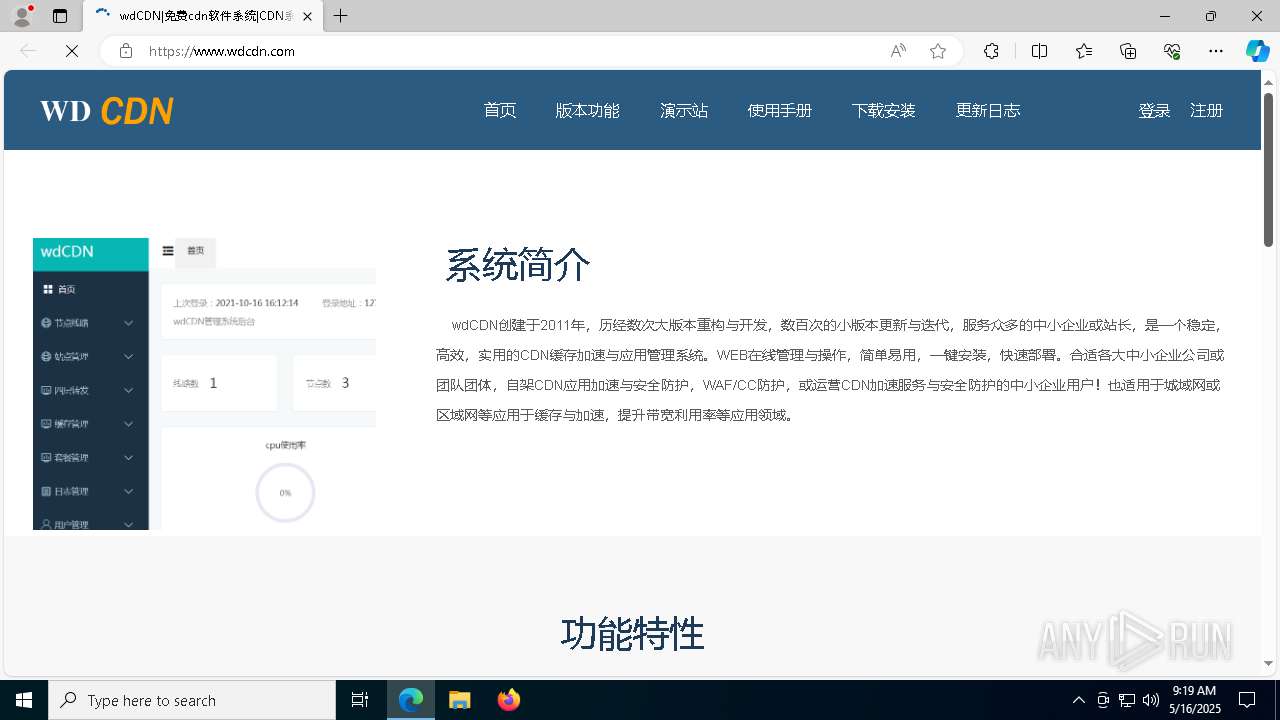Image resolution: width=1280 pixels, height=720 pixels.
Task: Open the Collections icon
Action: click(x=1128, y=51)
